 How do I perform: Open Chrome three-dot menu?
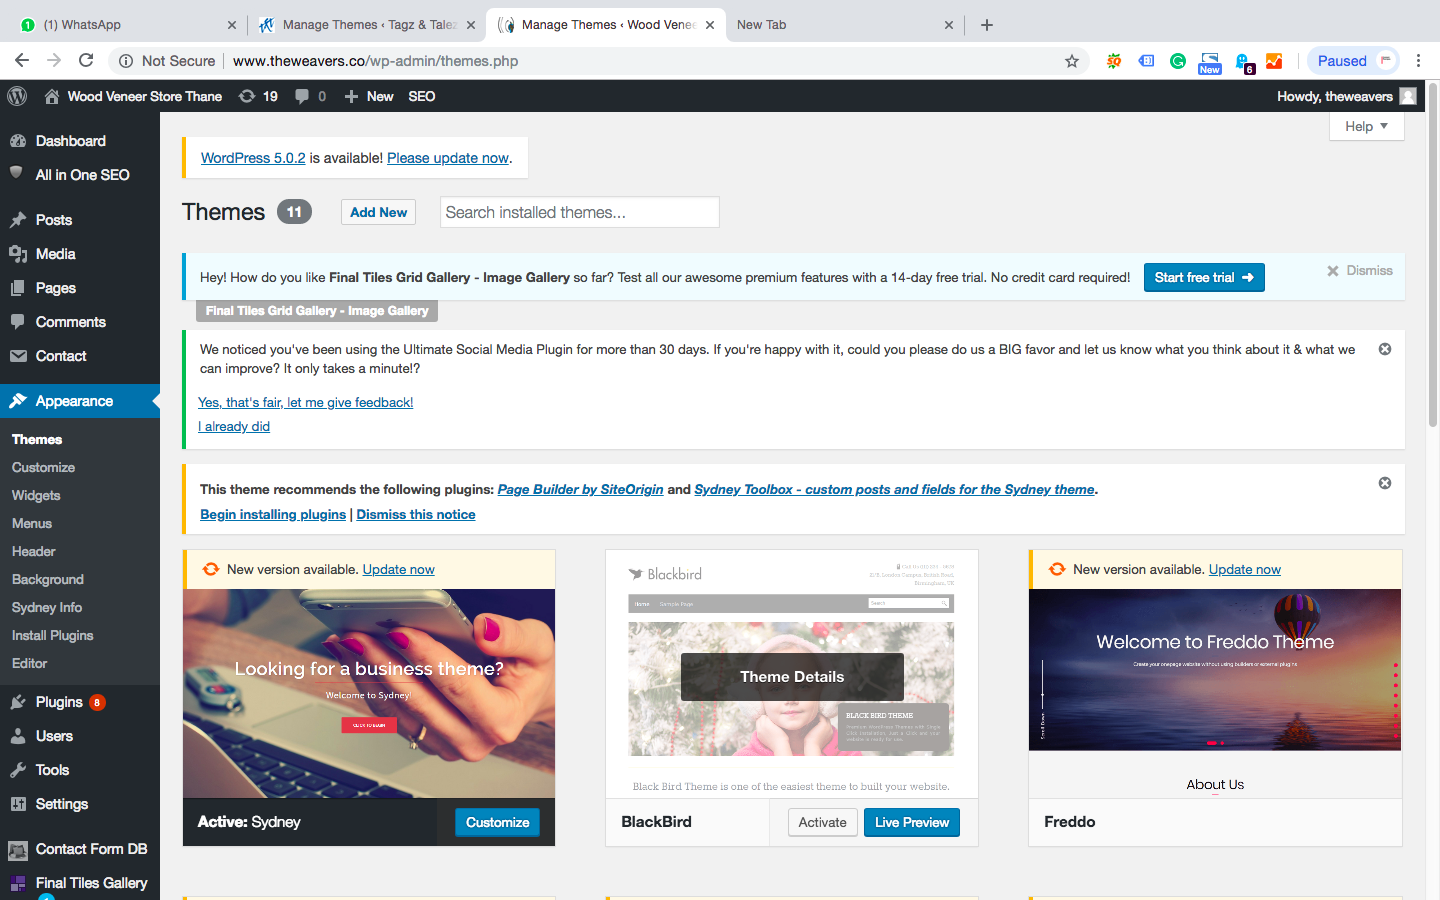[x=1418, y=61]
